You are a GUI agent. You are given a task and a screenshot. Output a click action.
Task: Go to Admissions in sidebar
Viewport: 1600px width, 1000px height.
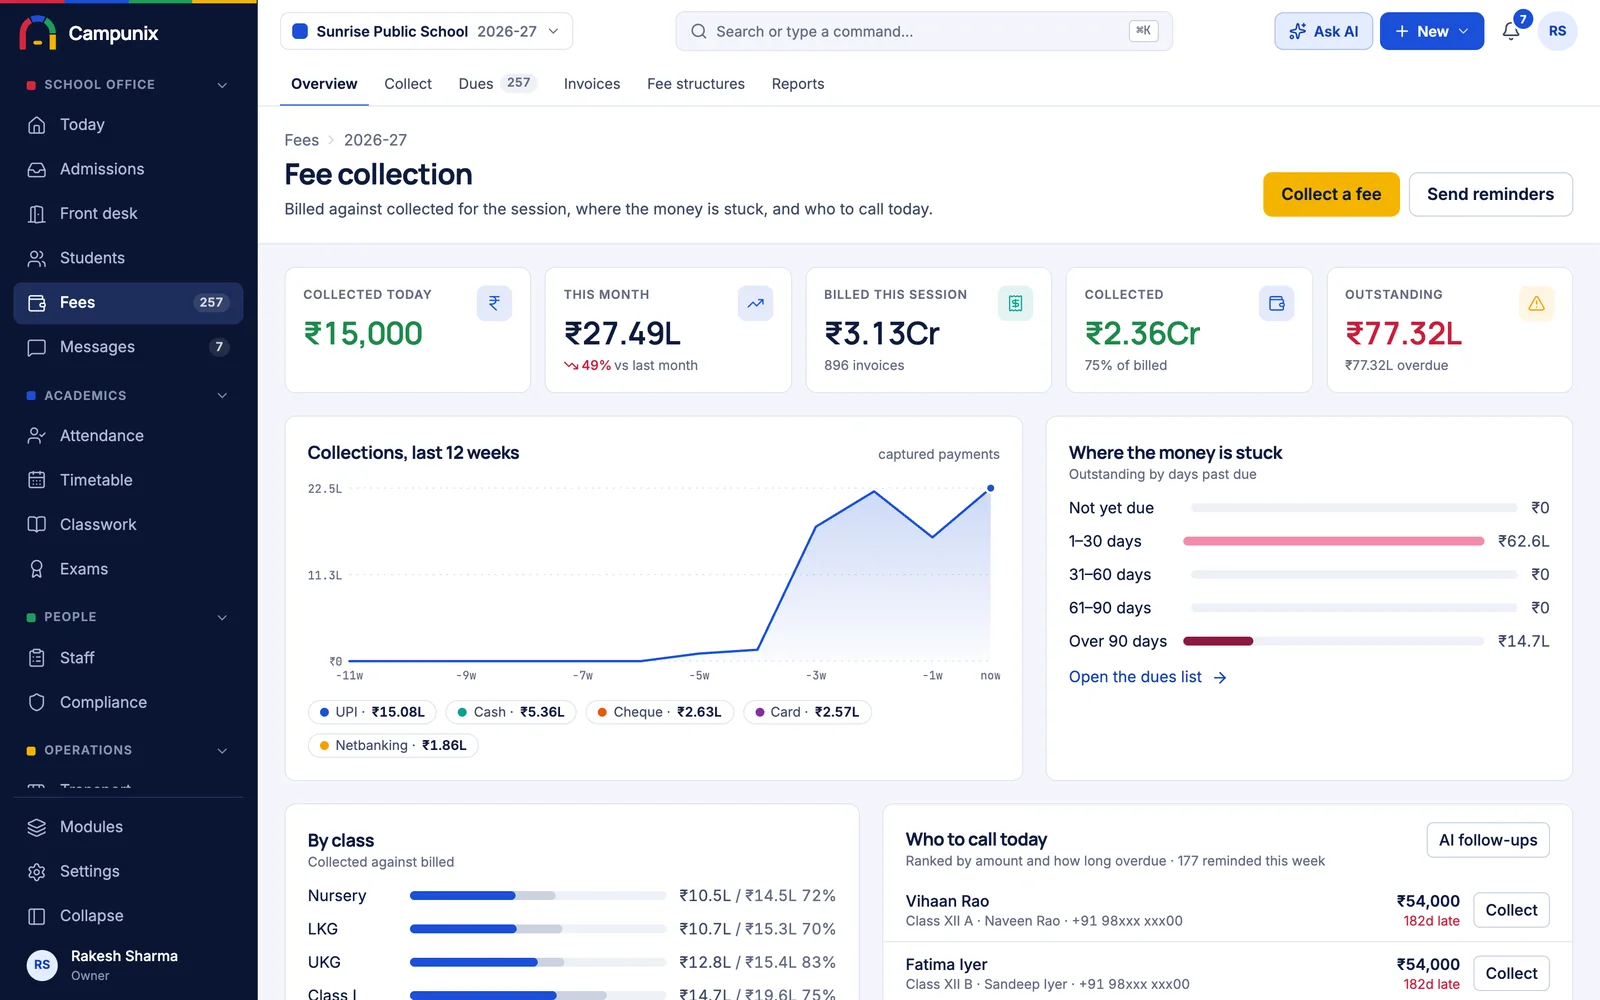tap(128, 169)
